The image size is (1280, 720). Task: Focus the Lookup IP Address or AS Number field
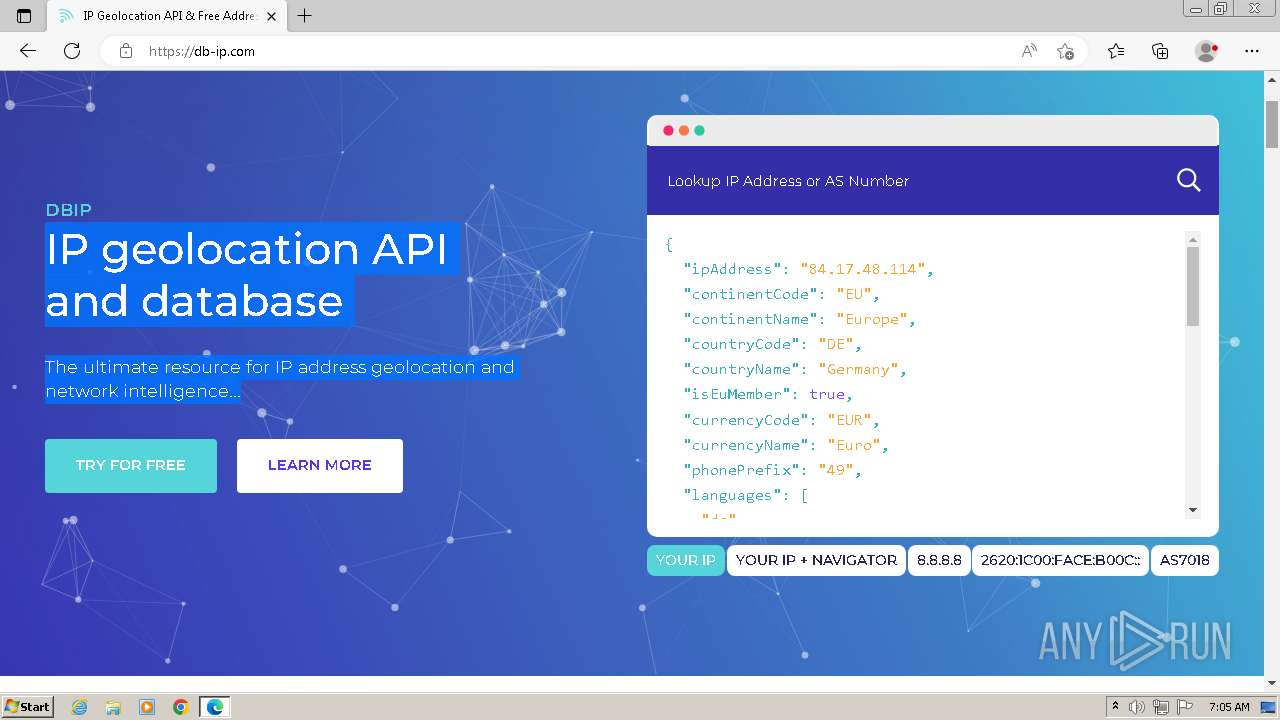click(910, 181)
